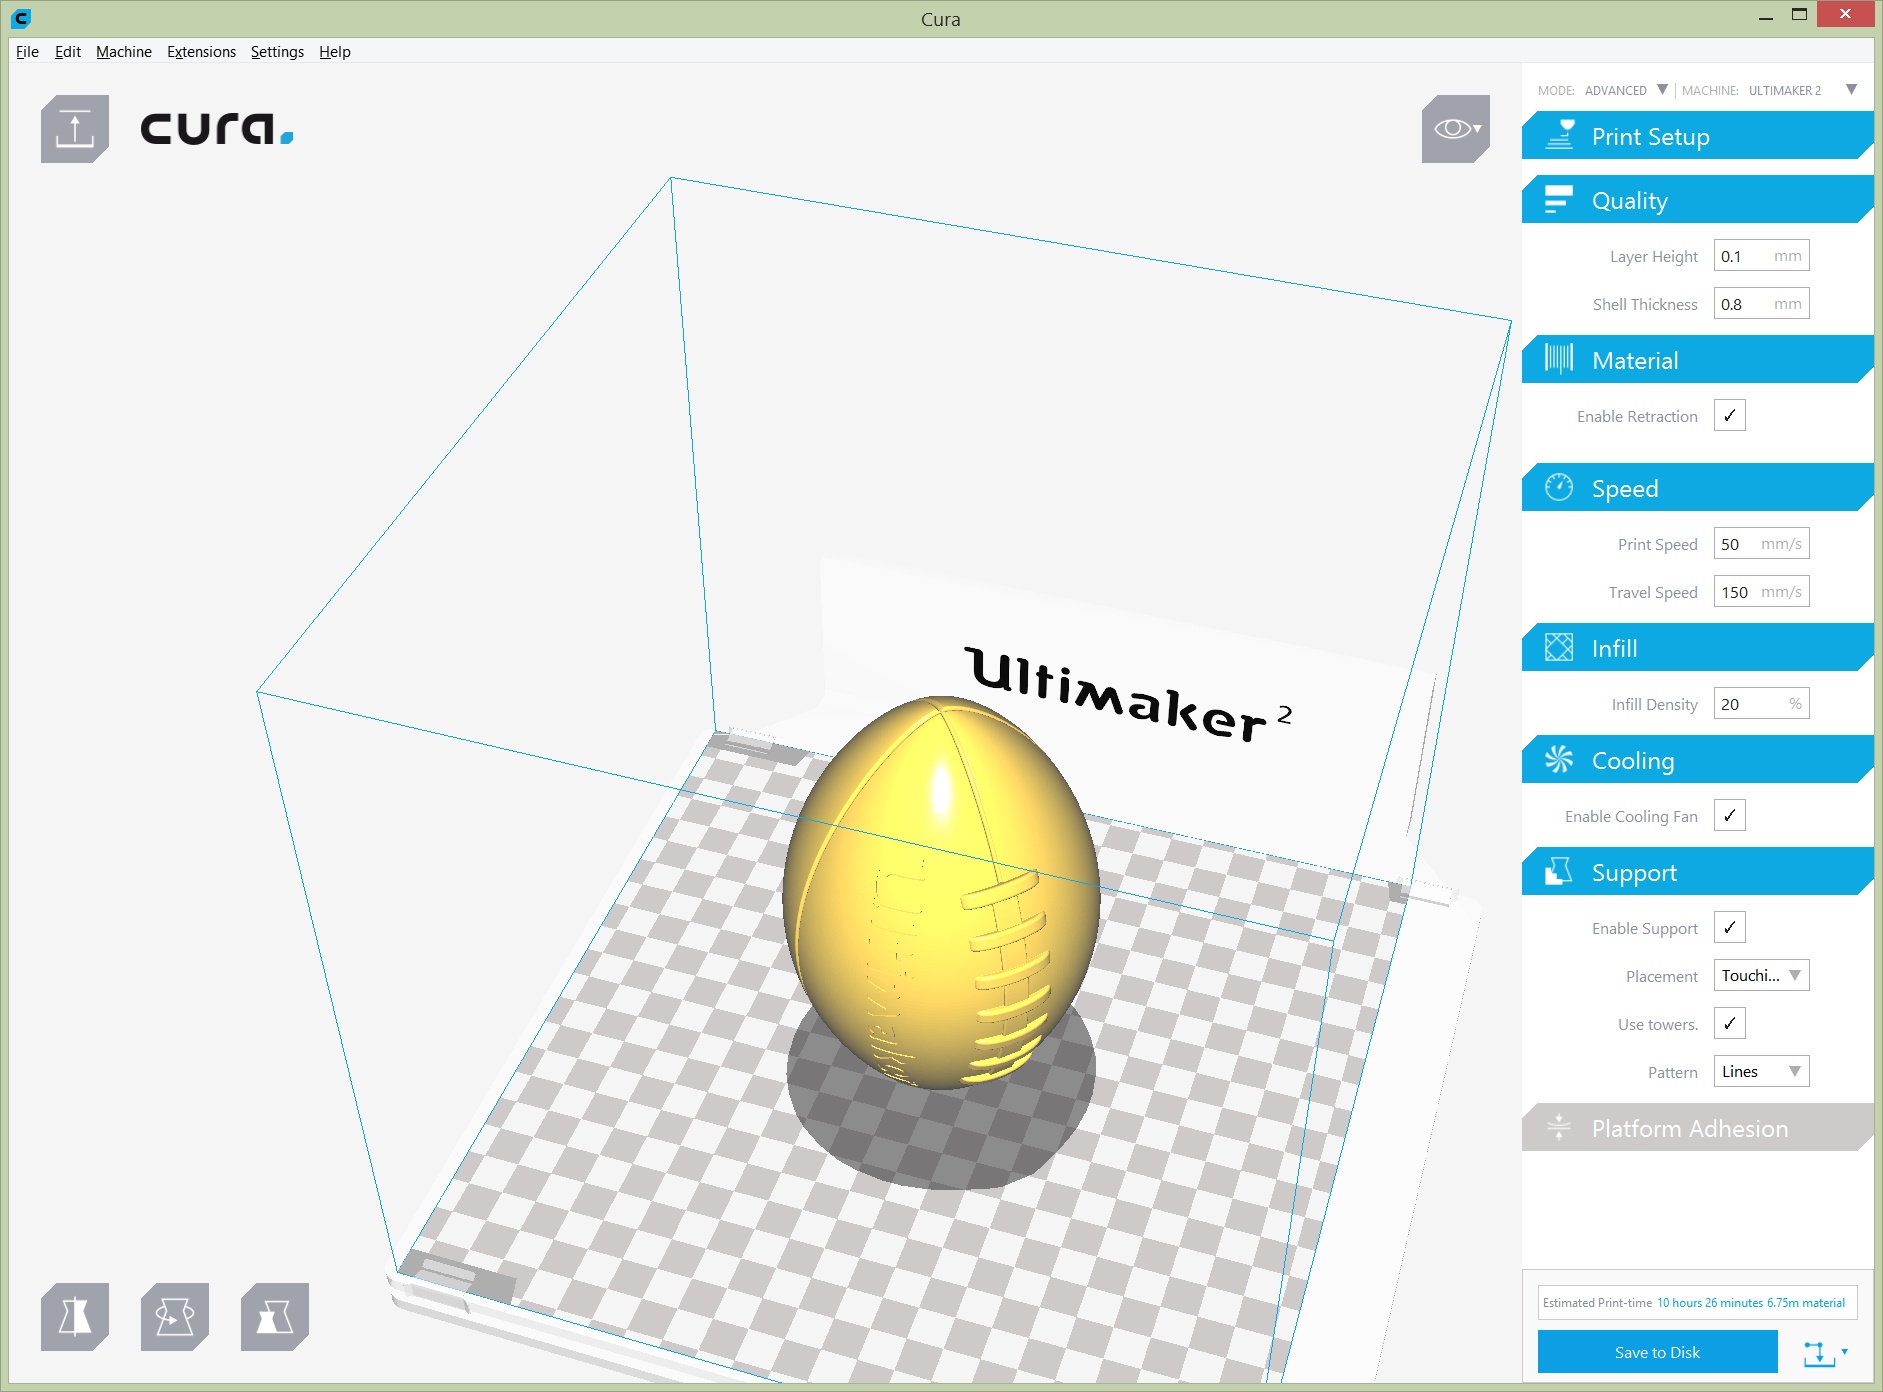Click the Open file load icon
This screenshot has height=1392, width=1883.
75,129
